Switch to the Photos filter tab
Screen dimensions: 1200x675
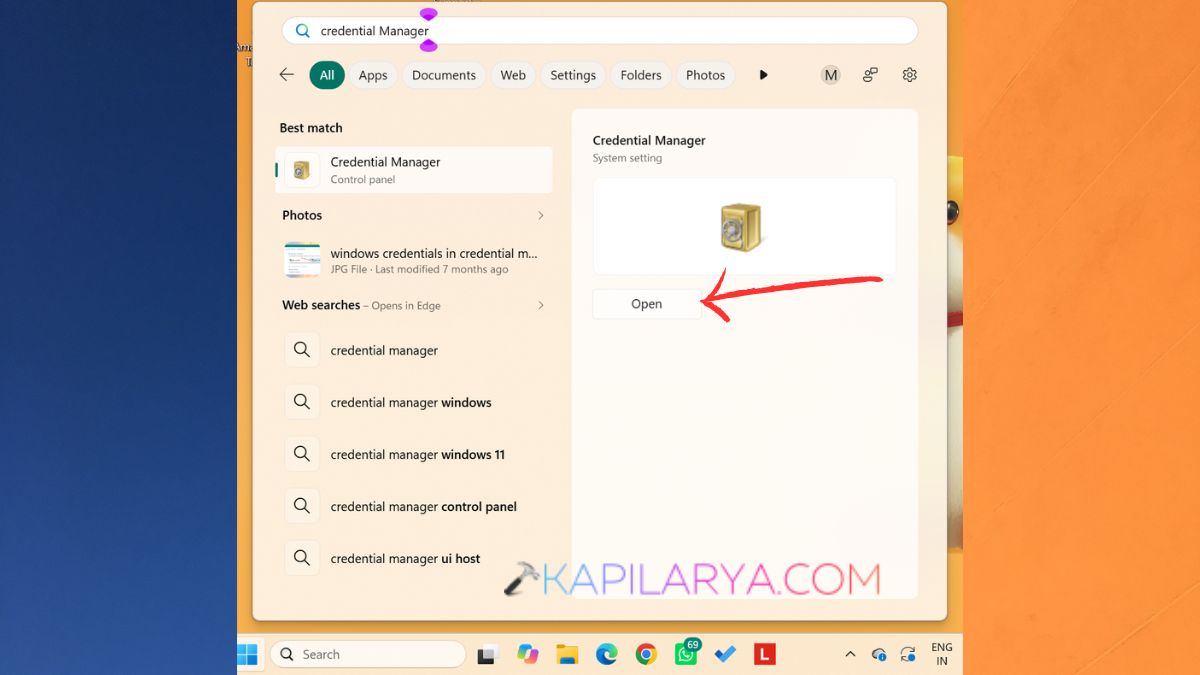click(x=706, y=75)
